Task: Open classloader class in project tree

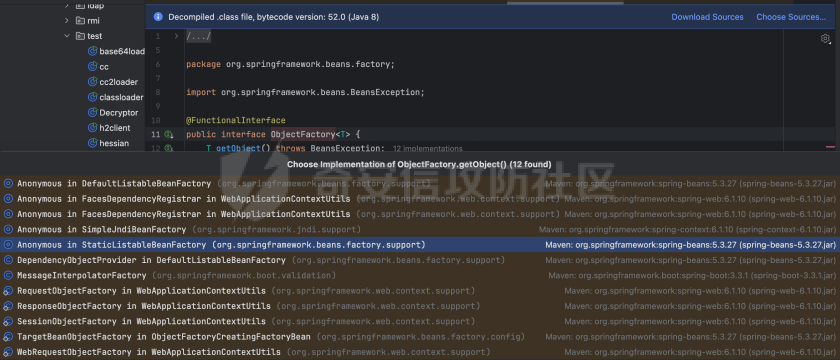Action: tap(121, 98)
